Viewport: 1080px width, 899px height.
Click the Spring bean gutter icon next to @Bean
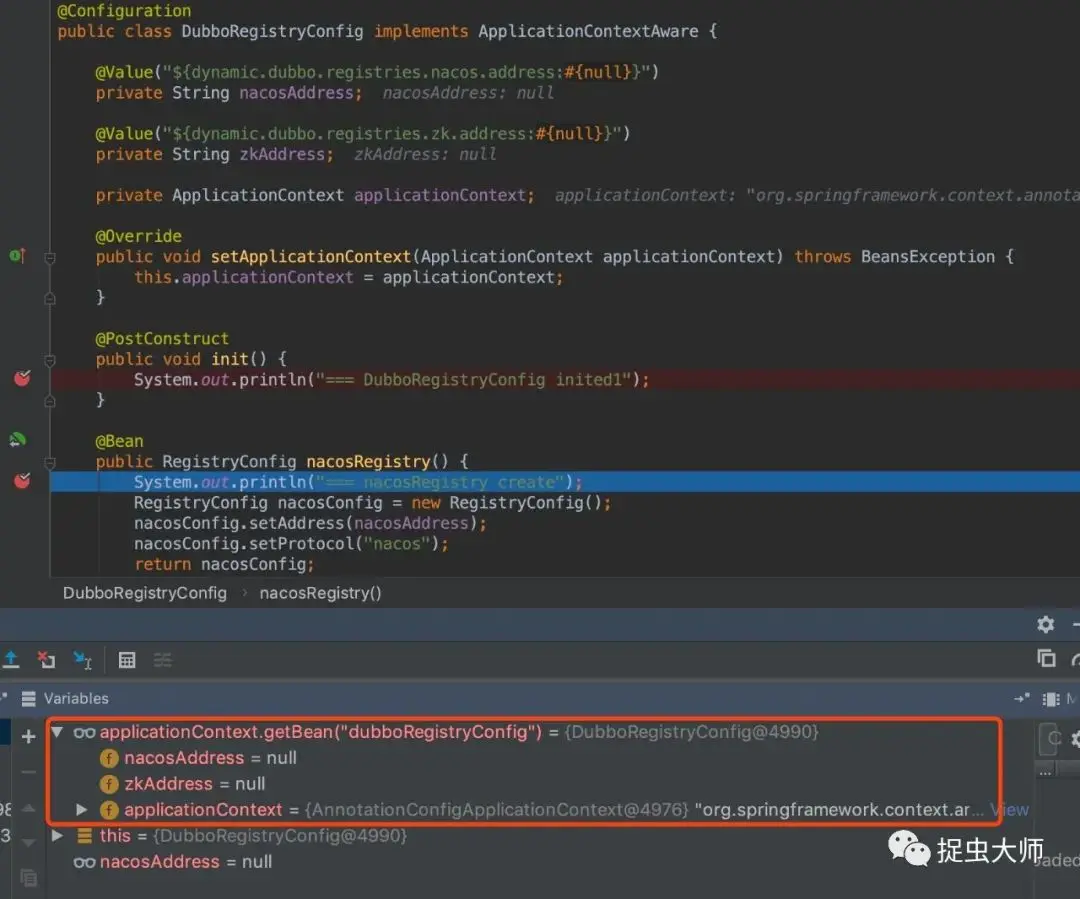coord(17,440)
